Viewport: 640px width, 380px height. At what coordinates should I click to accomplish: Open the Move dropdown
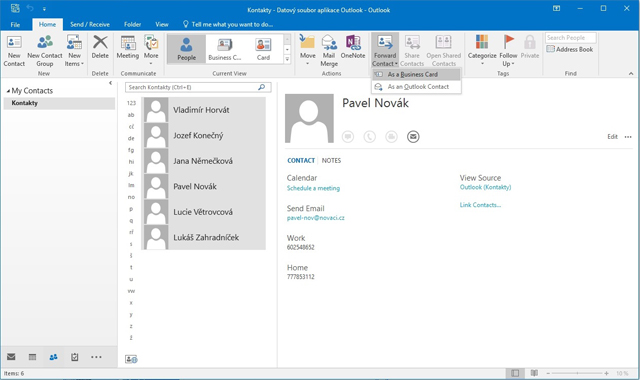(x=307, y=50)
